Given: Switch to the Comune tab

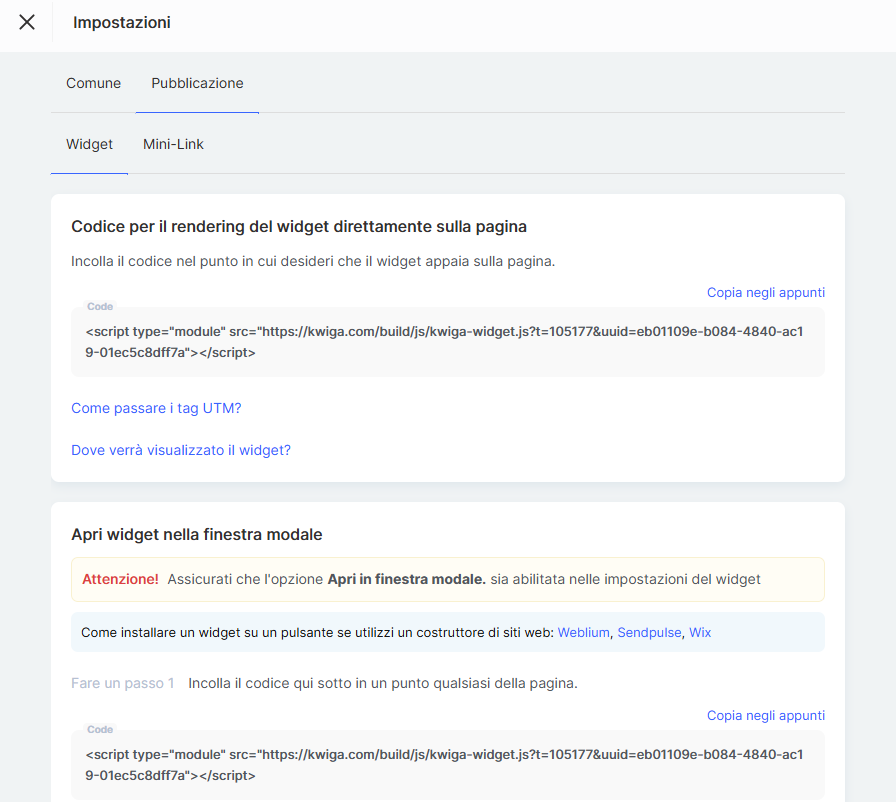Looking at the screenshot, I should click(93, 83).
